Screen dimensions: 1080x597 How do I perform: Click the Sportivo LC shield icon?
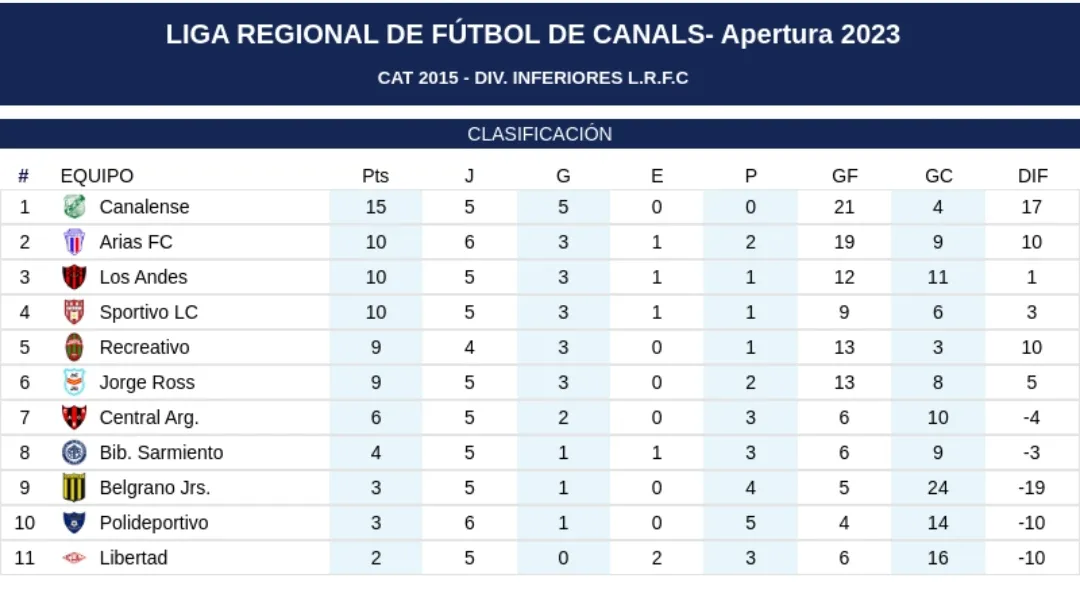click(74, 312)
